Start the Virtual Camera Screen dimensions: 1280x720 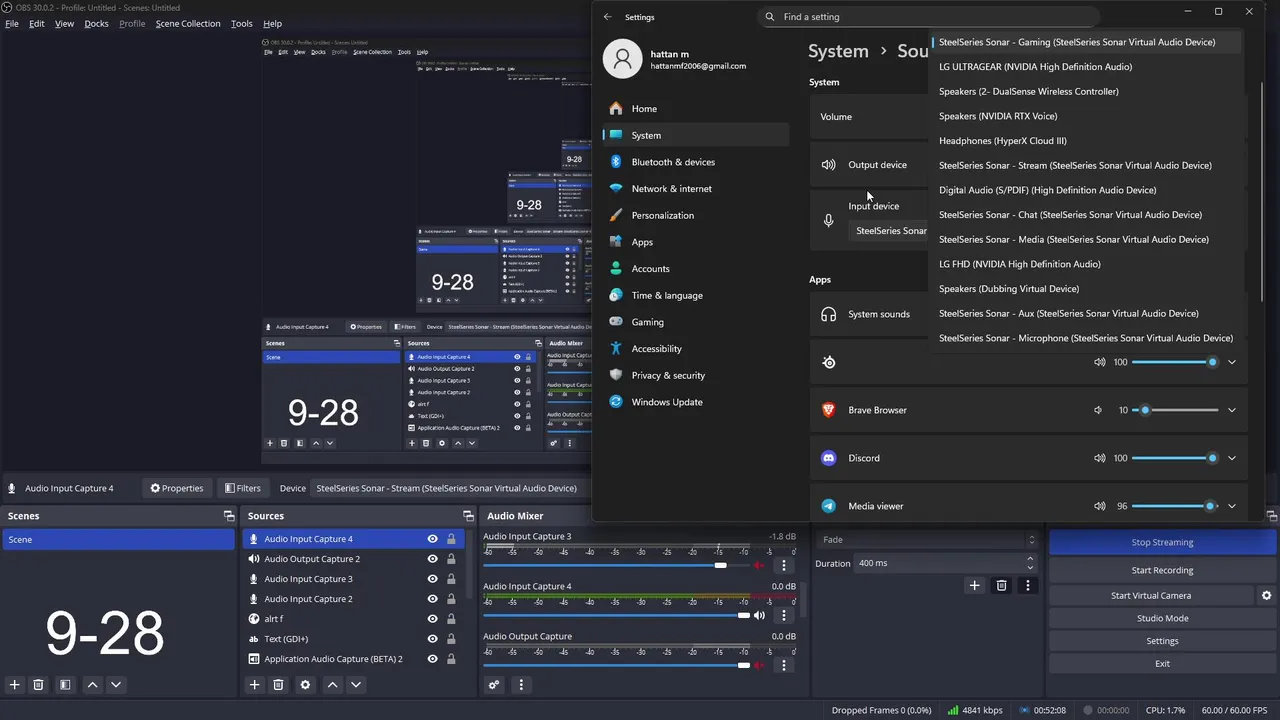(x=1151, y=595)
